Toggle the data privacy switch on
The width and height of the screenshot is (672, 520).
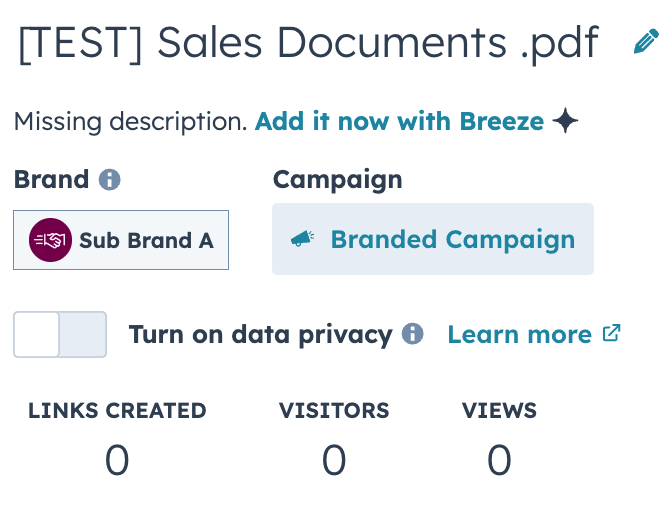tap(59, 334)
